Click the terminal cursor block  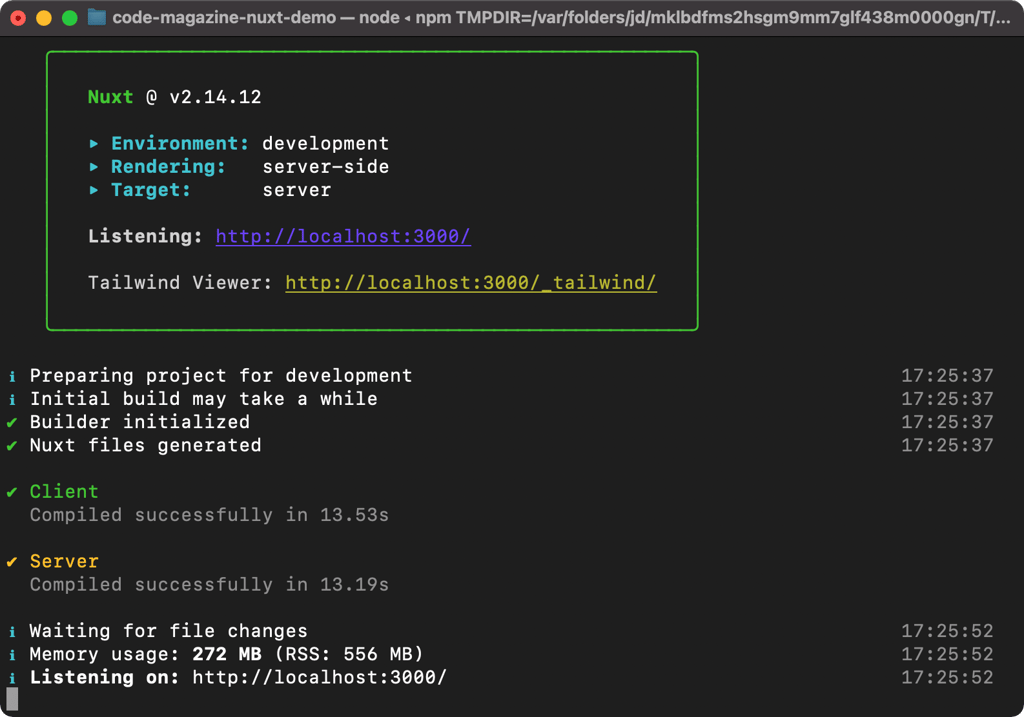12,699
